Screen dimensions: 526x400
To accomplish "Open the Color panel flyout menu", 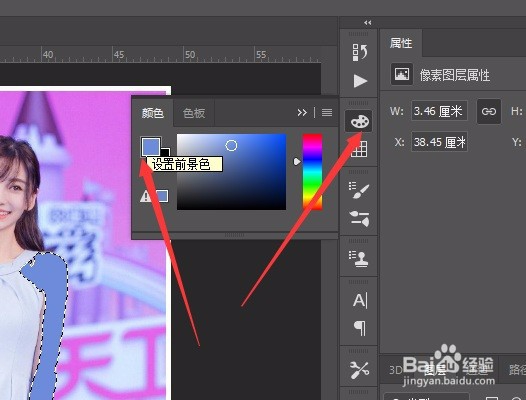I will click(327, 113).
